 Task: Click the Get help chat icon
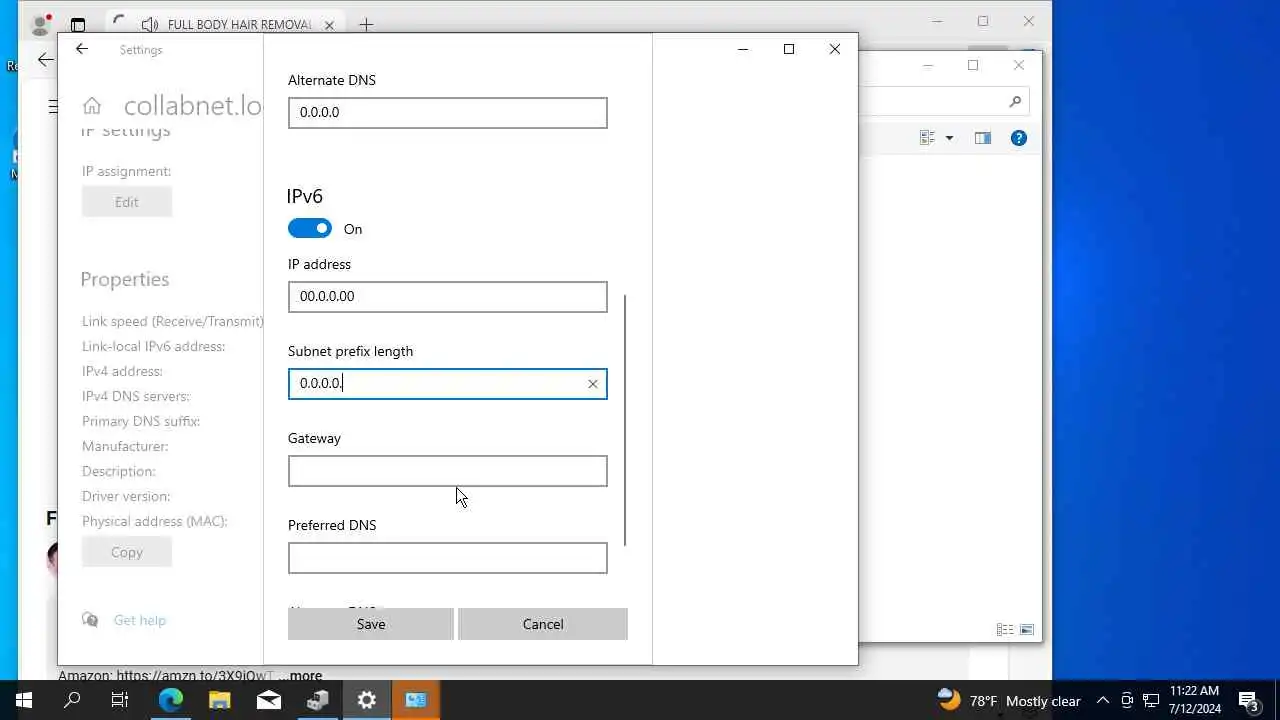tap(91, 620)
